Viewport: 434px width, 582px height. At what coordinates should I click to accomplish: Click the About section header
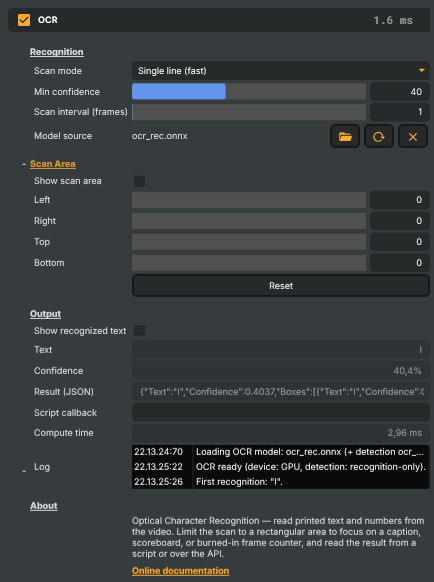(x=43, y=506)
